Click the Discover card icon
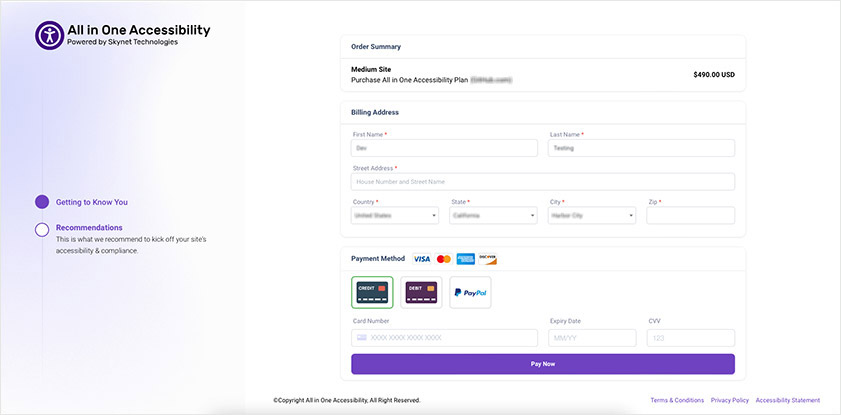Viewport: 841px width, 415px height. click(x=488, y=259)
